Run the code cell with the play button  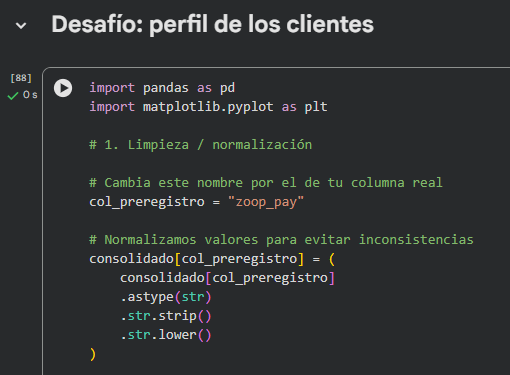[63, 88]
